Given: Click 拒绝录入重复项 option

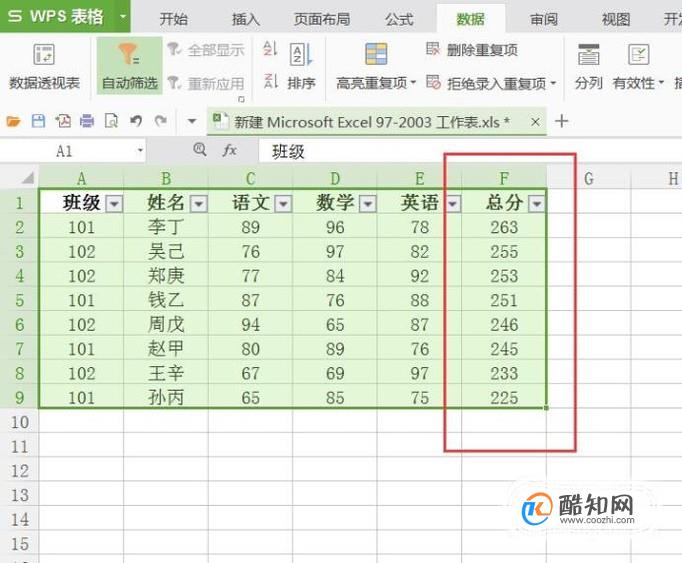Looking at the screenshot, I should click(486, 83).
